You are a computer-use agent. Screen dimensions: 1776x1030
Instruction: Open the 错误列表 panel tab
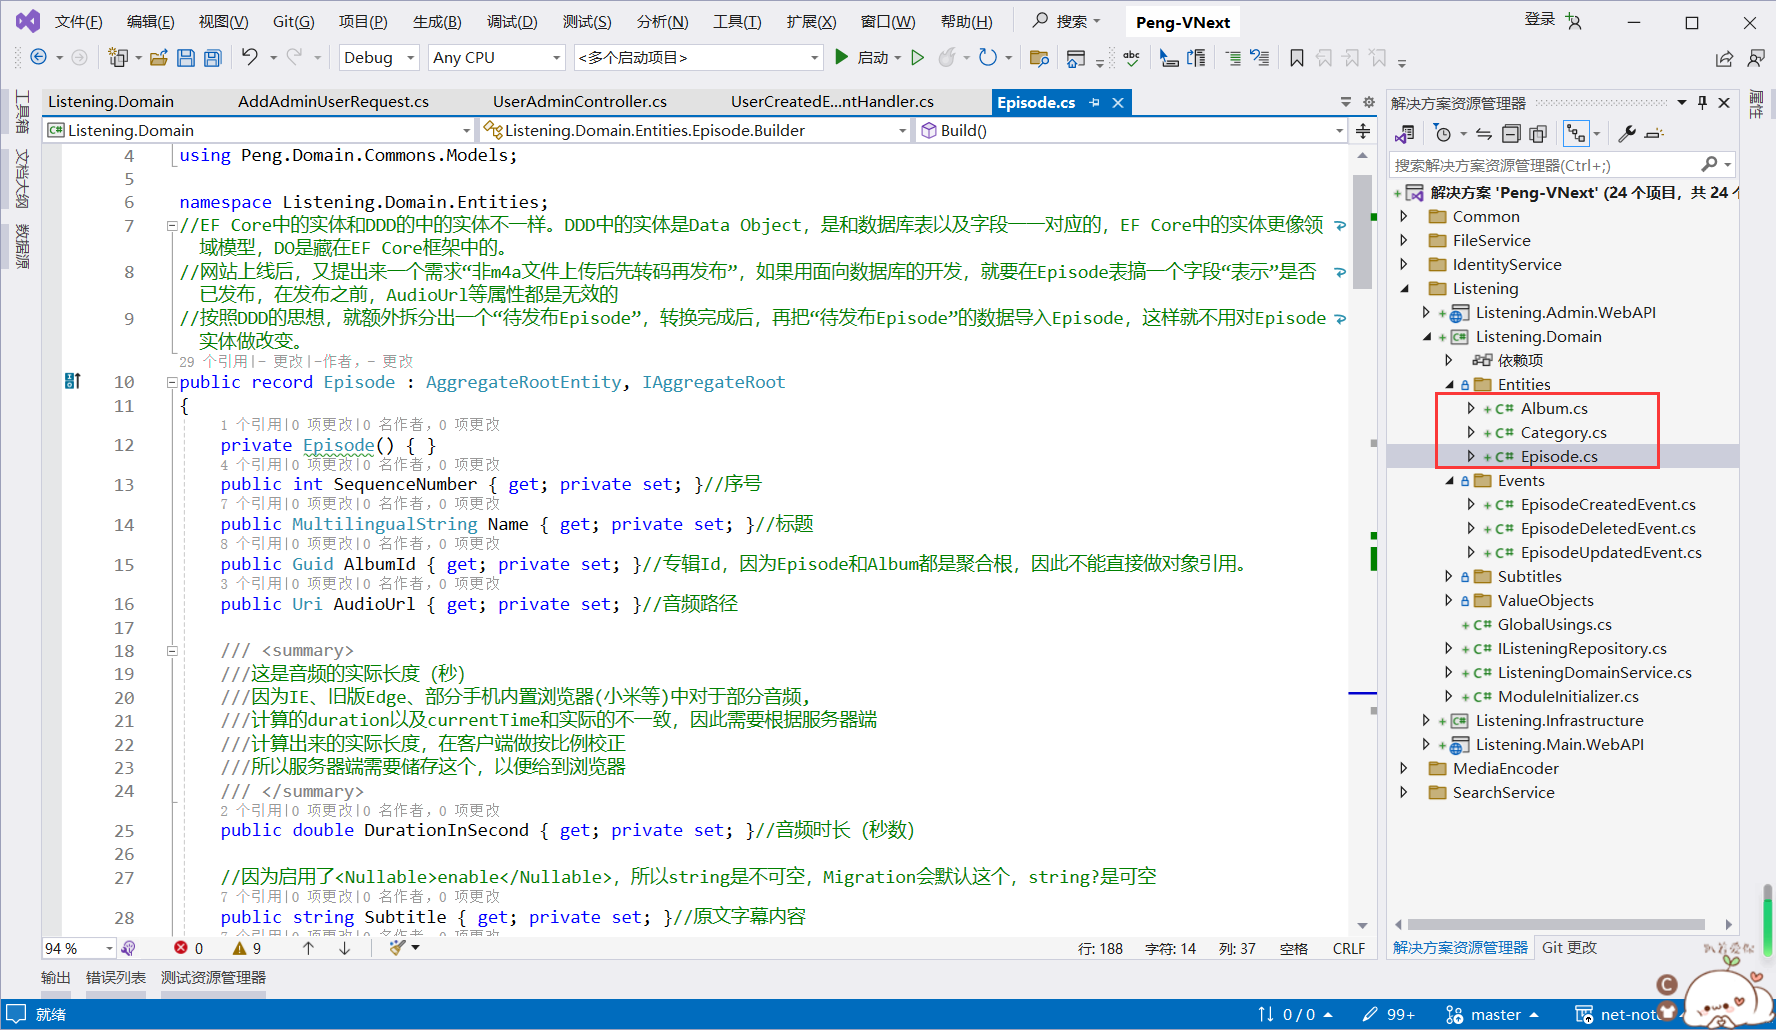[x=116, y=977]
